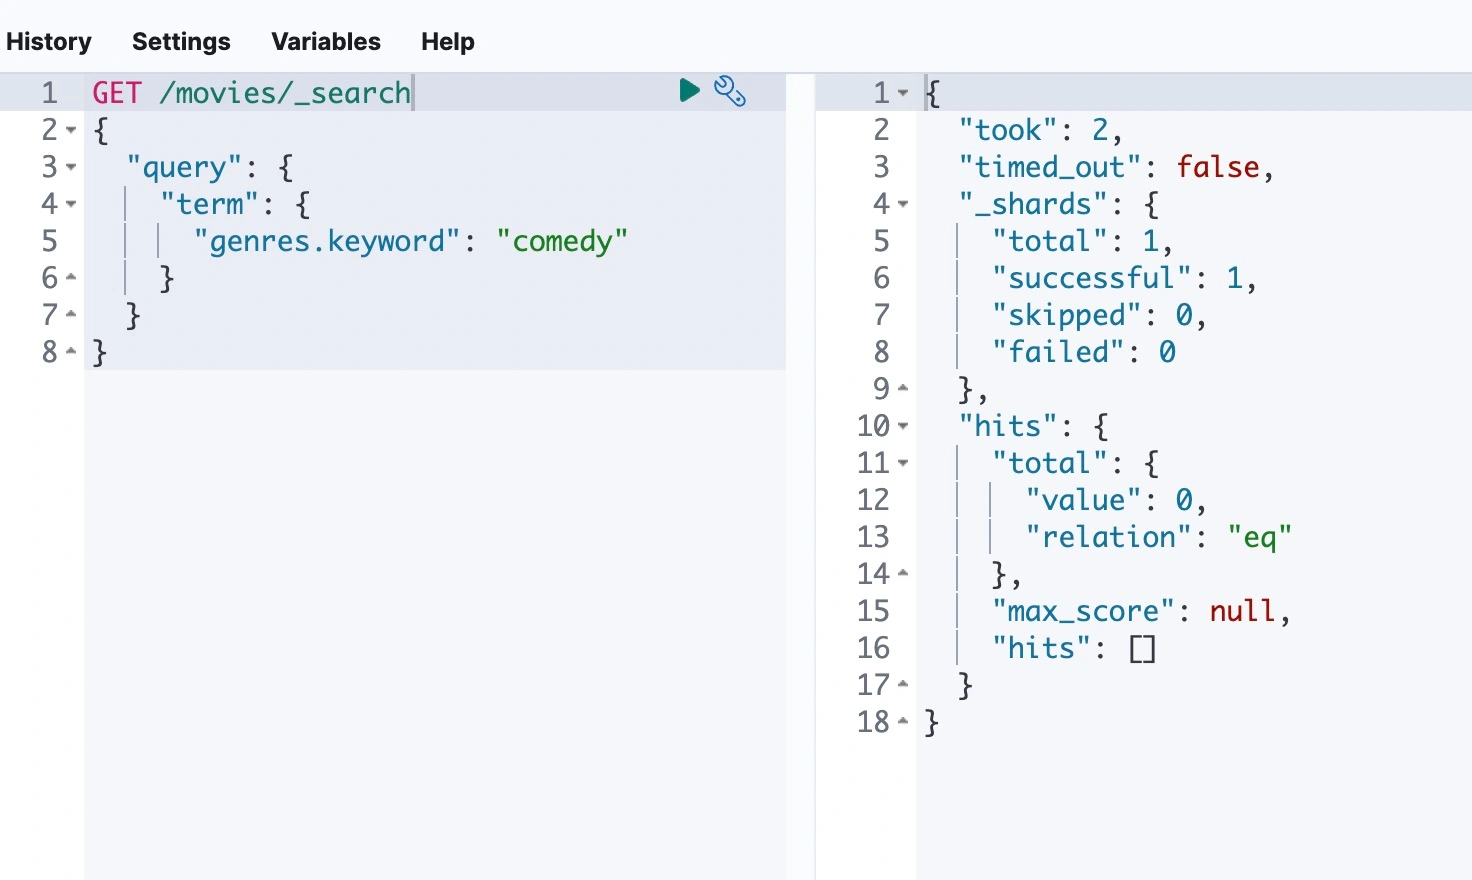The width and height of the screenshot is (1472, 880).
Task: Fold response root object at line 1
Action: coord(903,93)
